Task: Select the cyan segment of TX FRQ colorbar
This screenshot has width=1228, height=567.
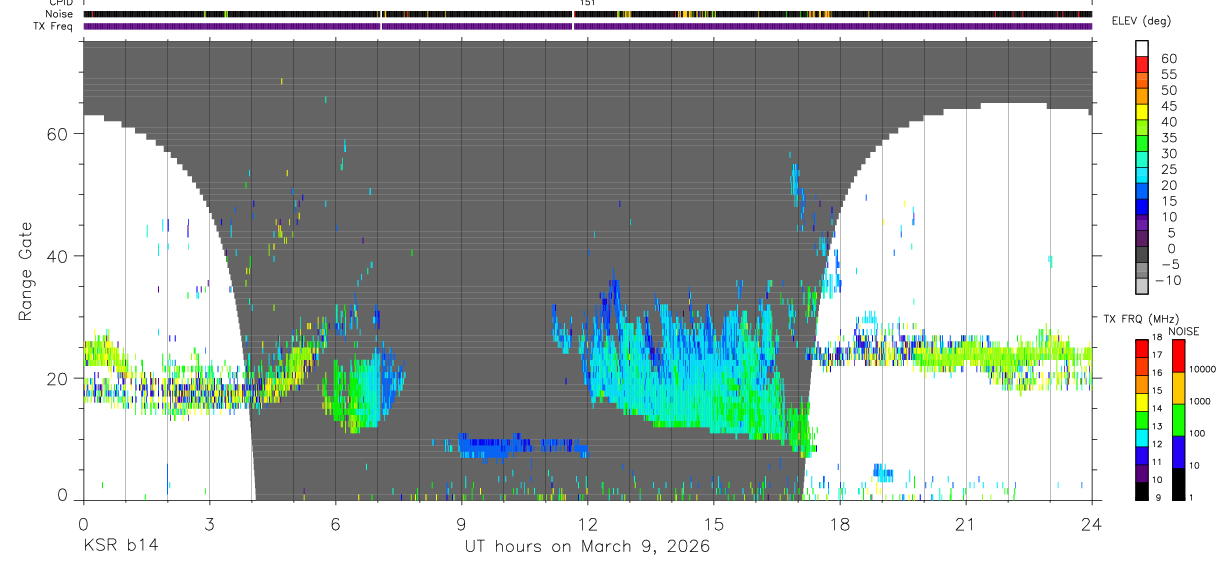Action: [1142, 437]
